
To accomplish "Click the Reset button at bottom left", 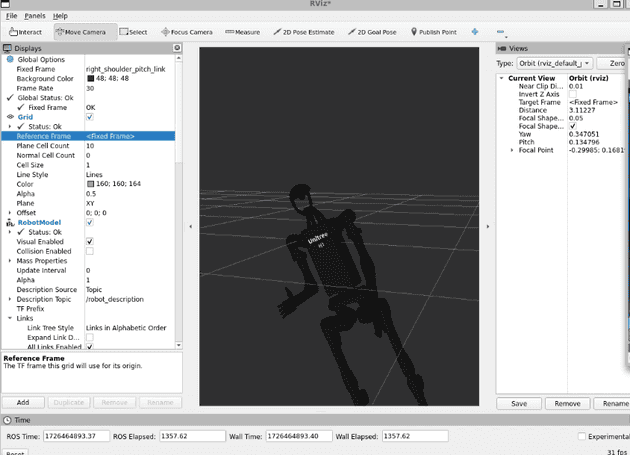I will pos(15,453).
